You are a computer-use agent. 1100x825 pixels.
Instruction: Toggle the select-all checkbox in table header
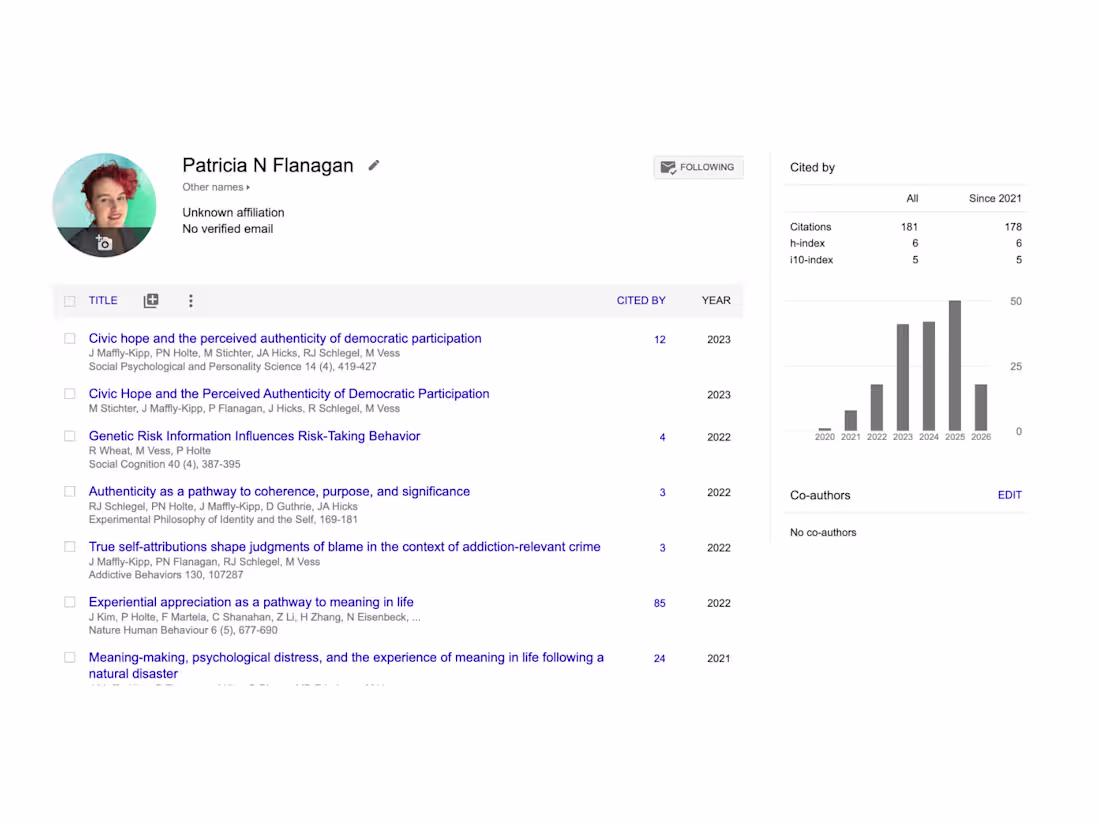coord(70,301)
